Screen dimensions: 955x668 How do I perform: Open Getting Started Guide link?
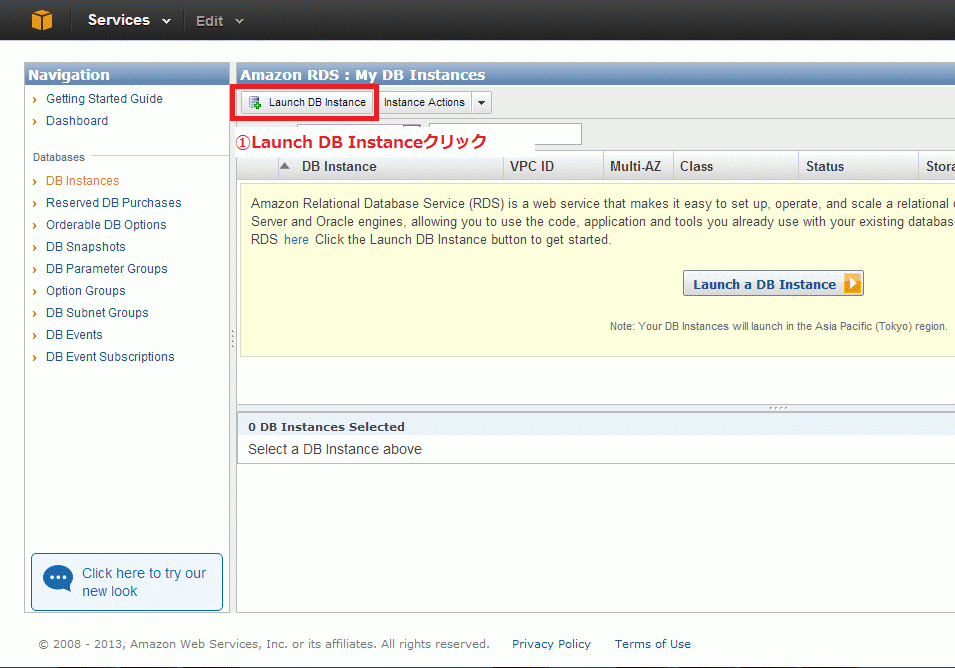coord(104,99)
